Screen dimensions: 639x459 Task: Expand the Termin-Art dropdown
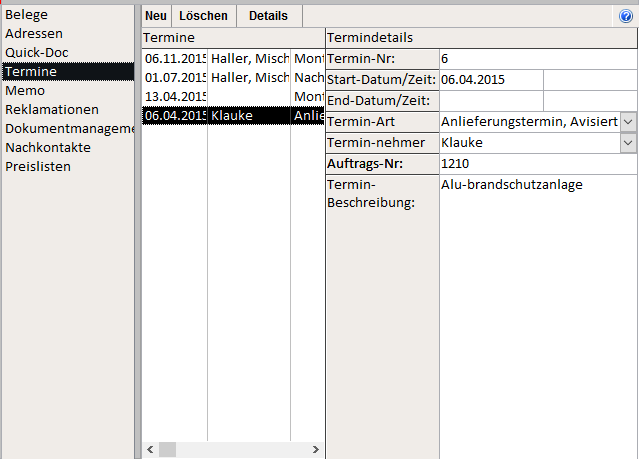coord(627,121)
